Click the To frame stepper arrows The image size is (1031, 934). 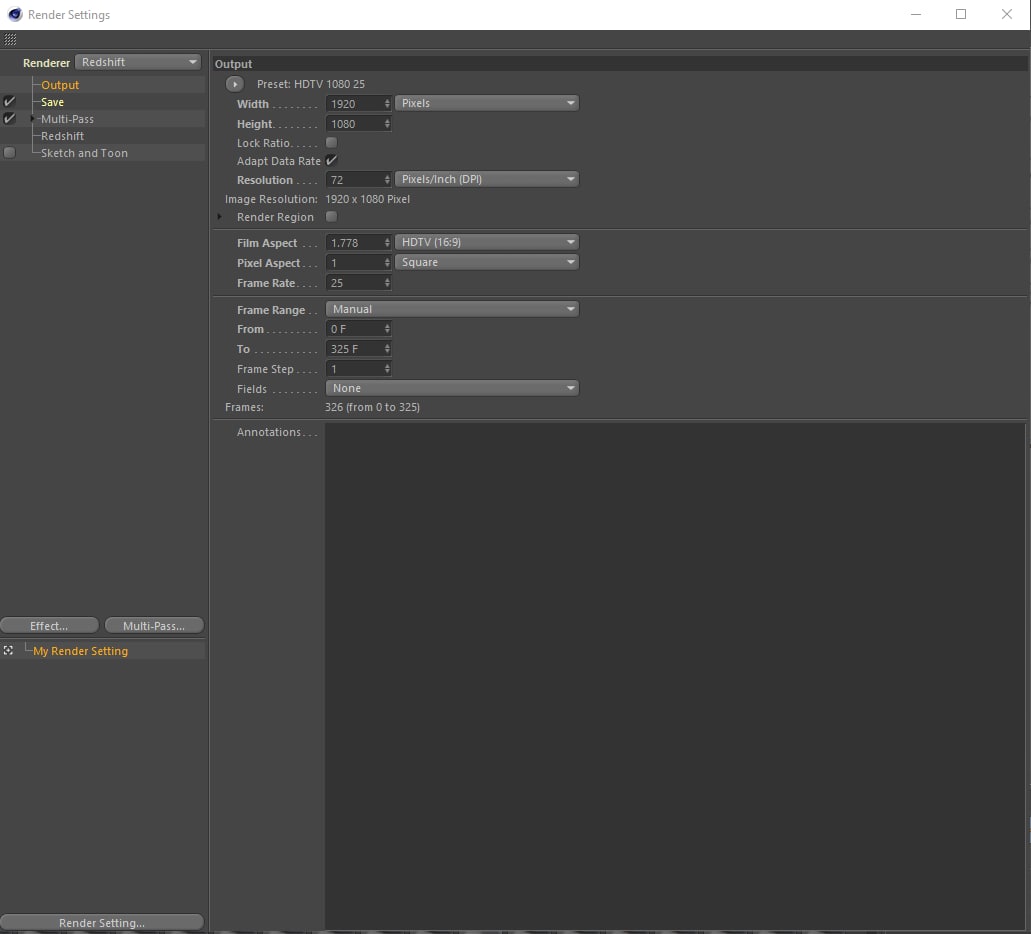[x=387, y=349]
